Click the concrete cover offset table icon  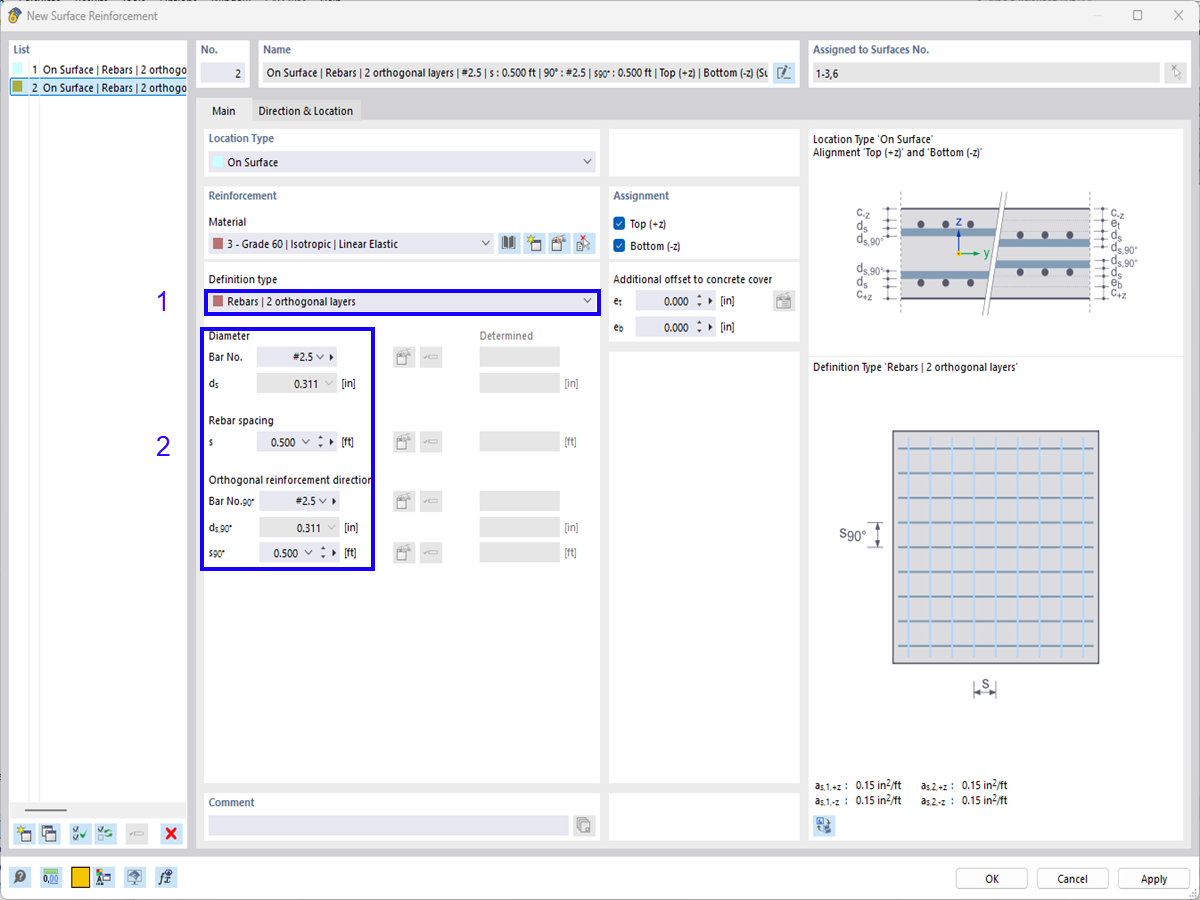[x=784, y=301]
